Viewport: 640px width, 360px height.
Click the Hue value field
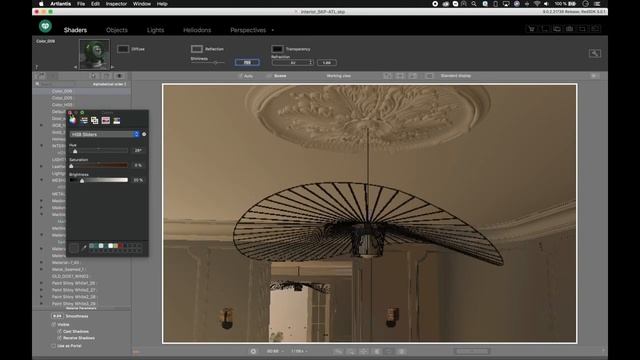click(x=138, y=151)
